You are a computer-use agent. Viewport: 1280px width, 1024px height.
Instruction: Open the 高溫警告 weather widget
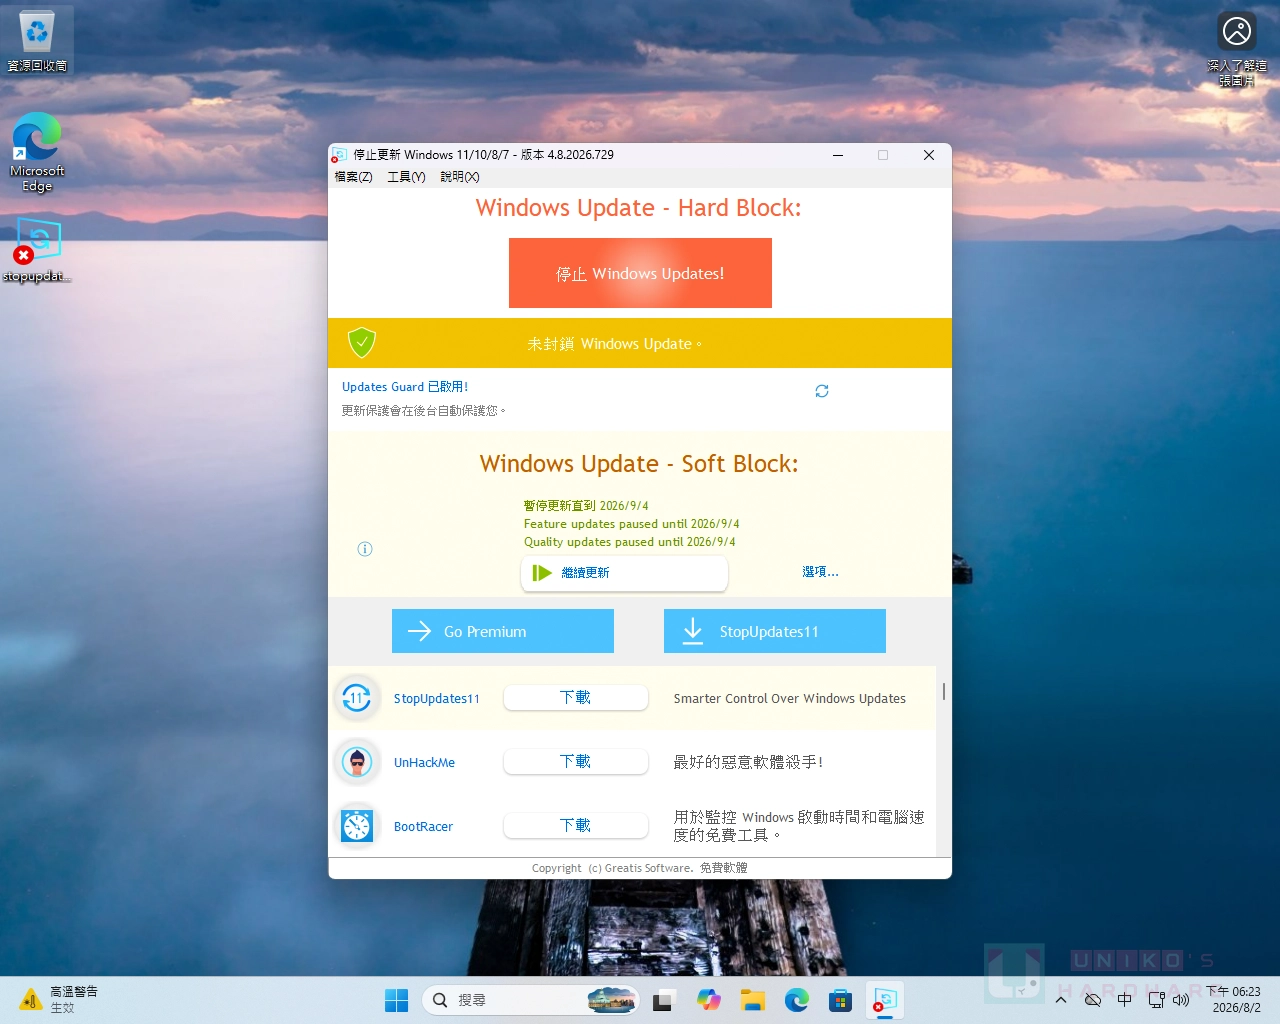click(x=60, y=1000)
